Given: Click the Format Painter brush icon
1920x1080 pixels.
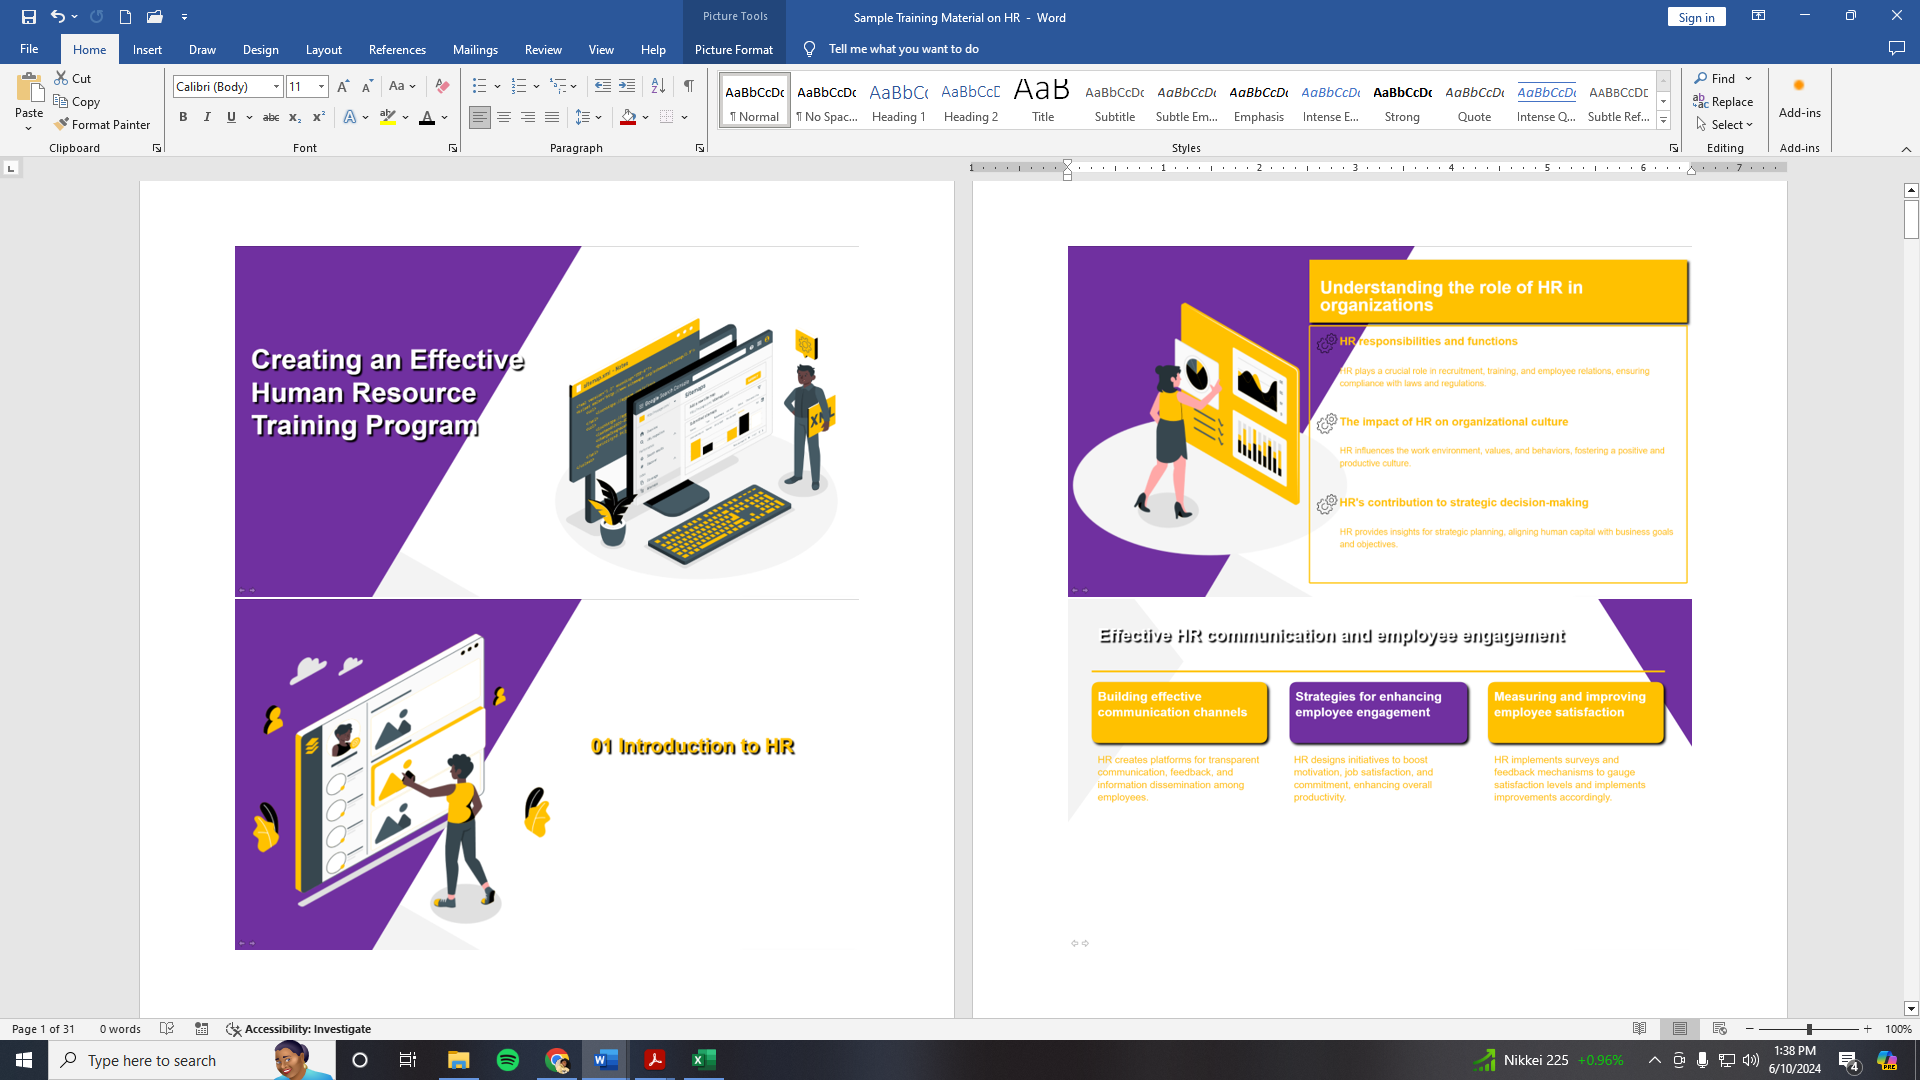Looking at the screenshot, I should click(62, 124).
